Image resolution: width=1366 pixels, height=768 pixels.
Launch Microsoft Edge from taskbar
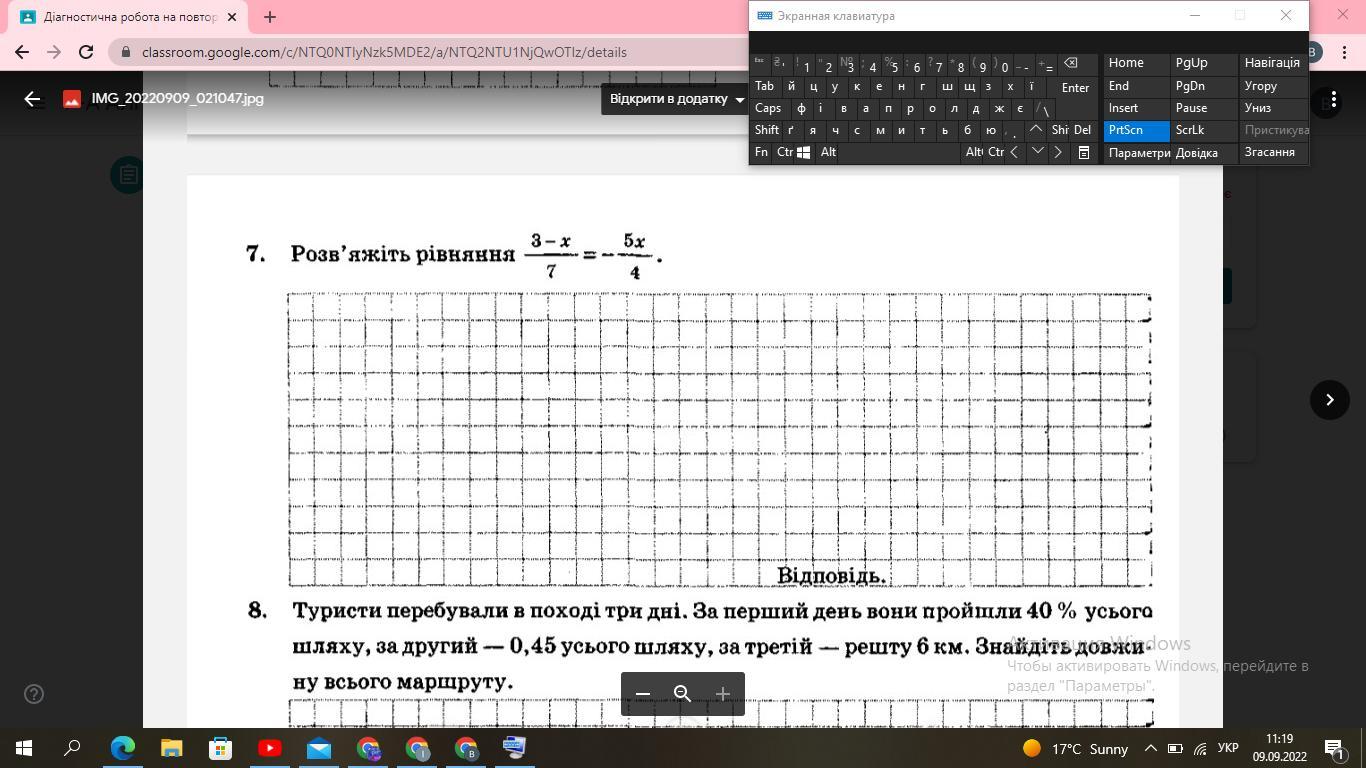point(122,748)
